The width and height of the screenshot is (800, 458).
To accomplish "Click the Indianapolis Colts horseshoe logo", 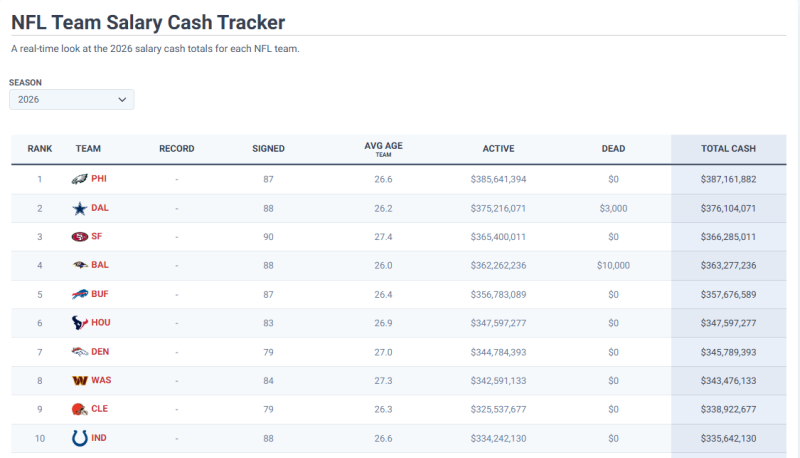I will point(80,438).
